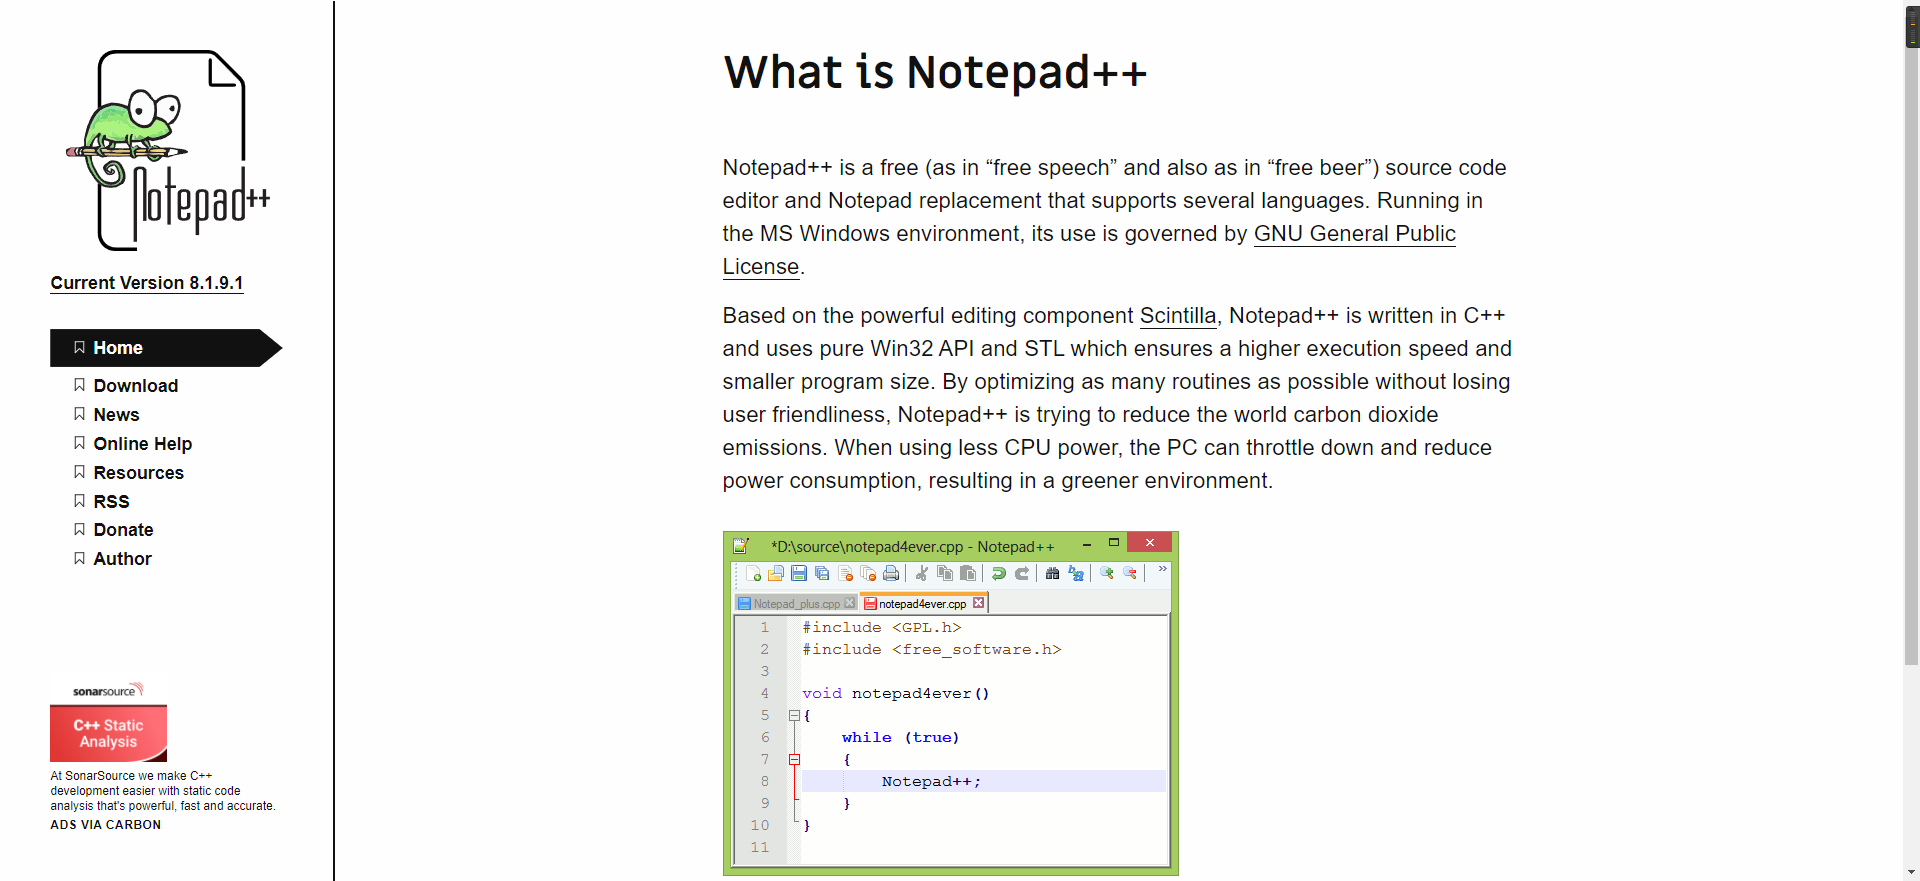Image resolution: width=1920 pixels, height=881 pixels.
Task: Click the Notepad++ chameleon logo
Action: [x=168, y=150]
